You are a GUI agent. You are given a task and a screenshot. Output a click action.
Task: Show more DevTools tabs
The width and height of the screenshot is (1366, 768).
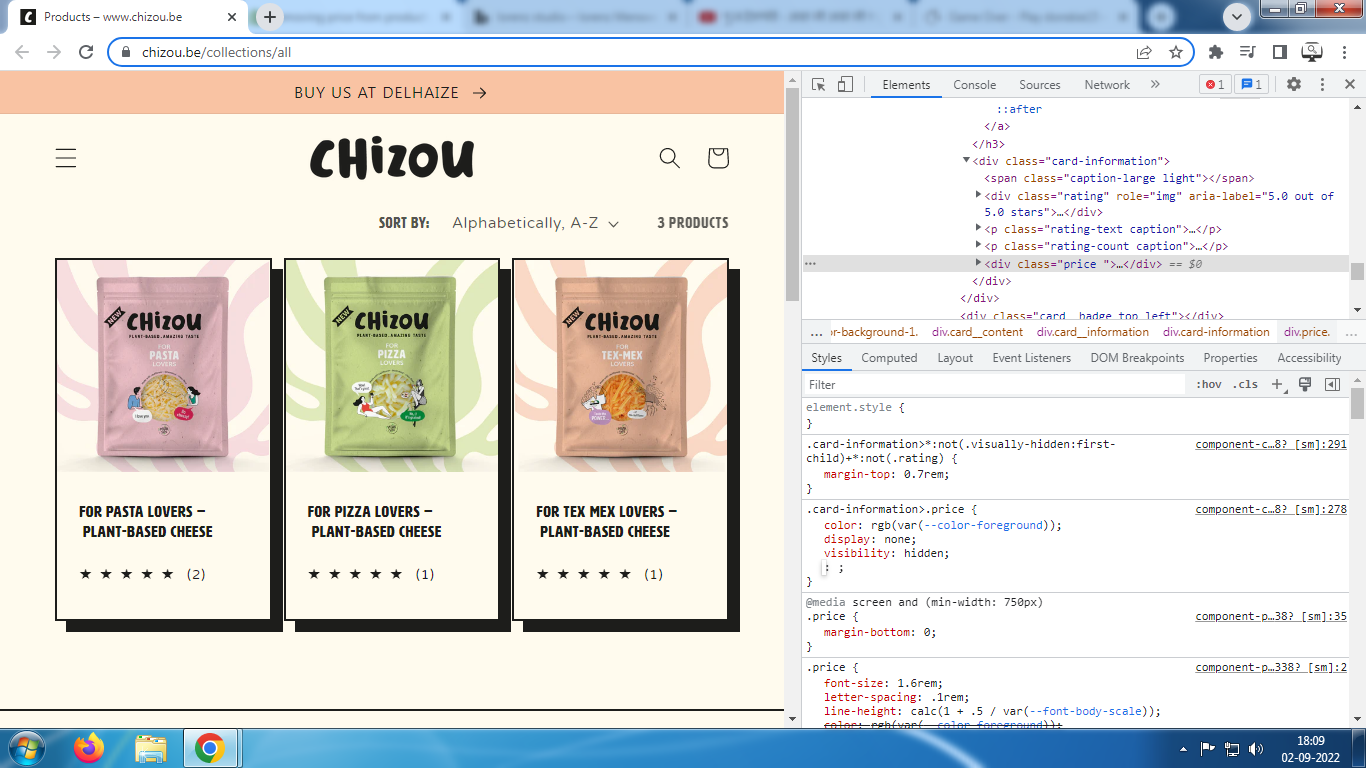[x=1155, y=85]
